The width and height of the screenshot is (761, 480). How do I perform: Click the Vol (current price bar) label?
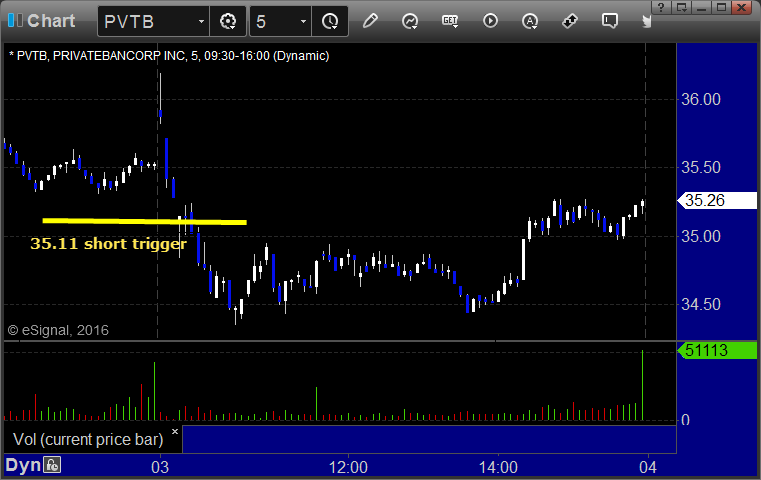click(x=88, y=439)
